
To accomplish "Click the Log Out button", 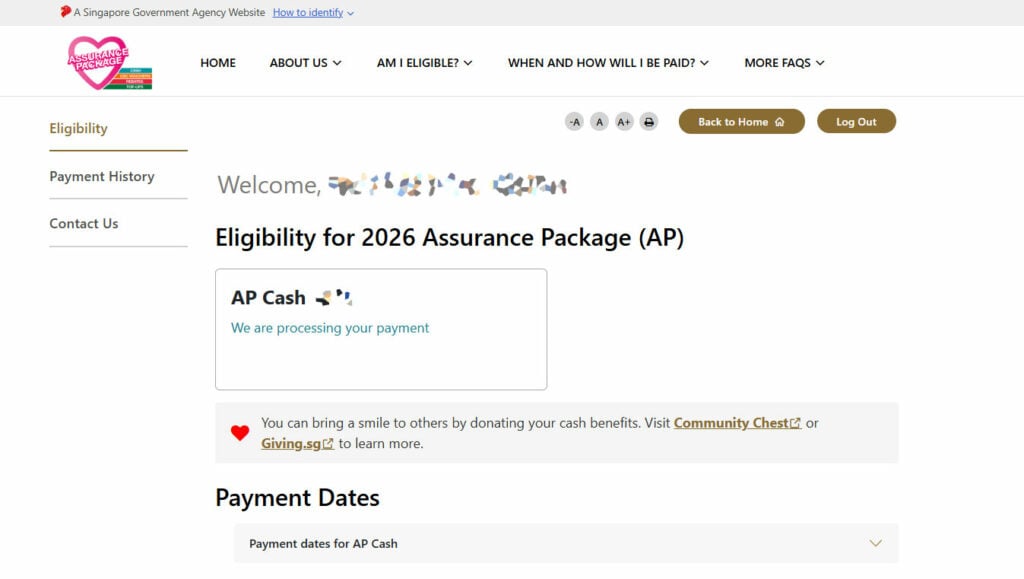I will tap(856, 119).
